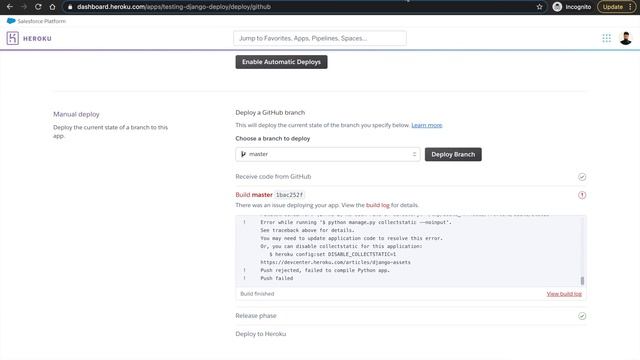Click the 'Build finished' status text
Image resolution: width=640 pixels, height=360 pixels.
coord(257,294)
